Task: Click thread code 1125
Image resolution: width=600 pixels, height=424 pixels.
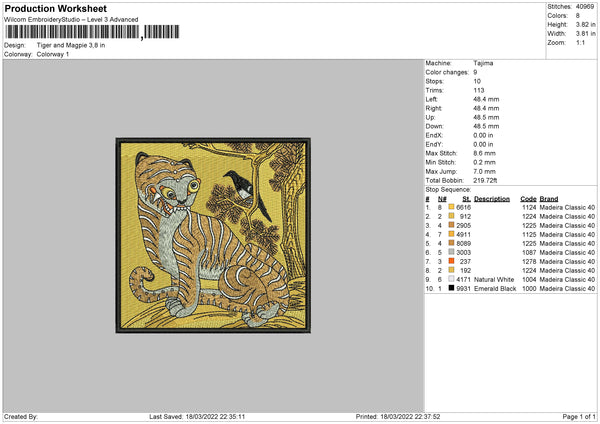Action: pyautogui.click(x=529, y=235)
